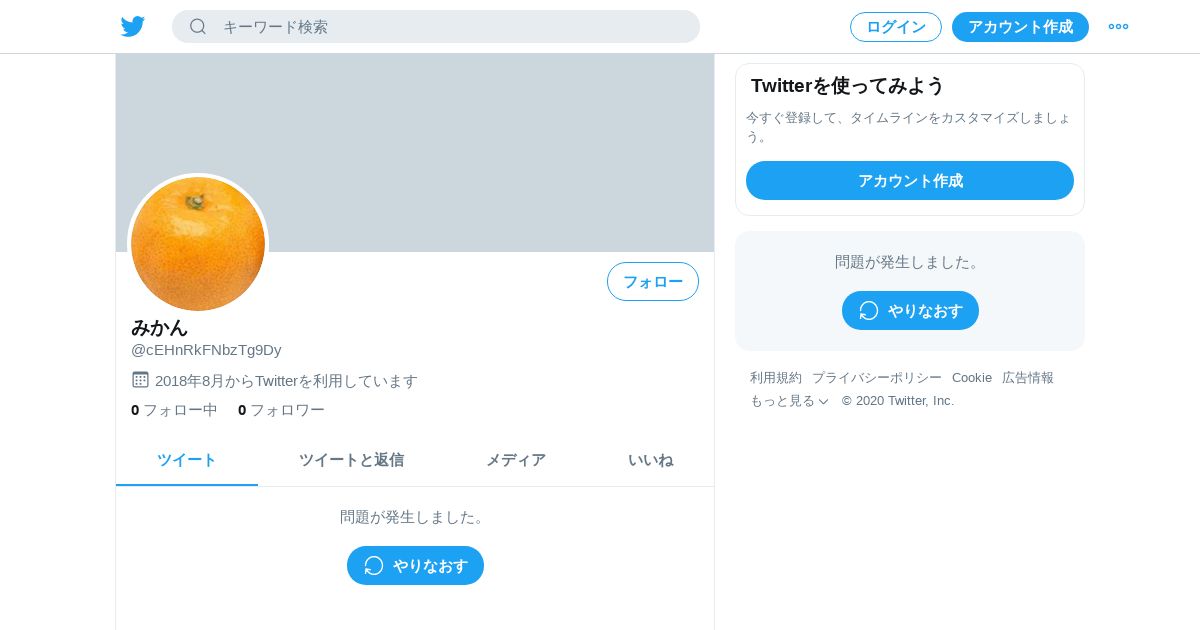The height and width of the screenshot is (630, 1200).
Task: Click the search magnifier icon
Action: [x=198, y=26]
